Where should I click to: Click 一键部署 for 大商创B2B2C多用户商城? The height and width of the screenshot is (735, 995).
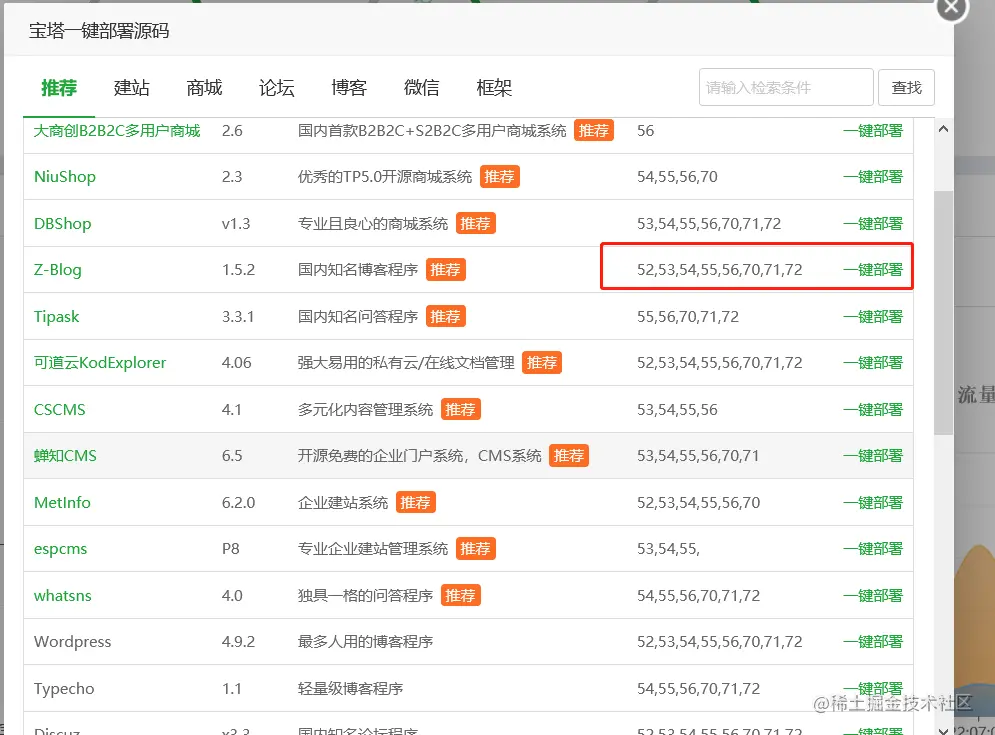(873, 131)
